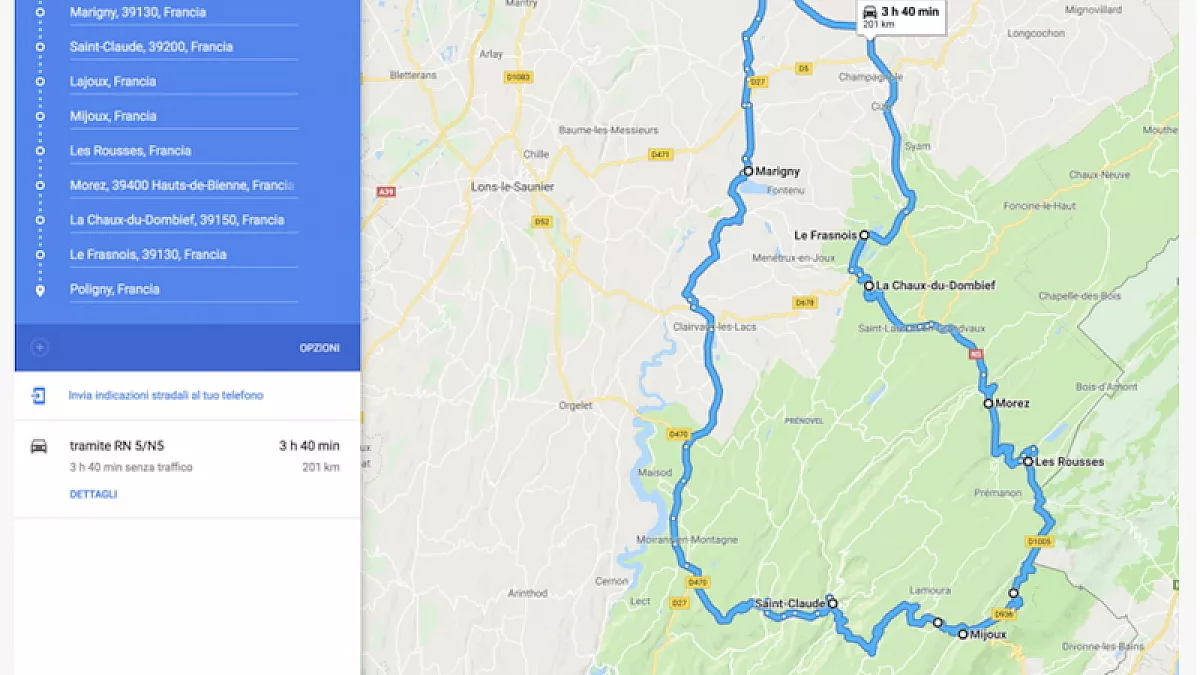Click the add destination plus icon
The width and height of the screenshot is (1200, 675).
pos(39,348)
